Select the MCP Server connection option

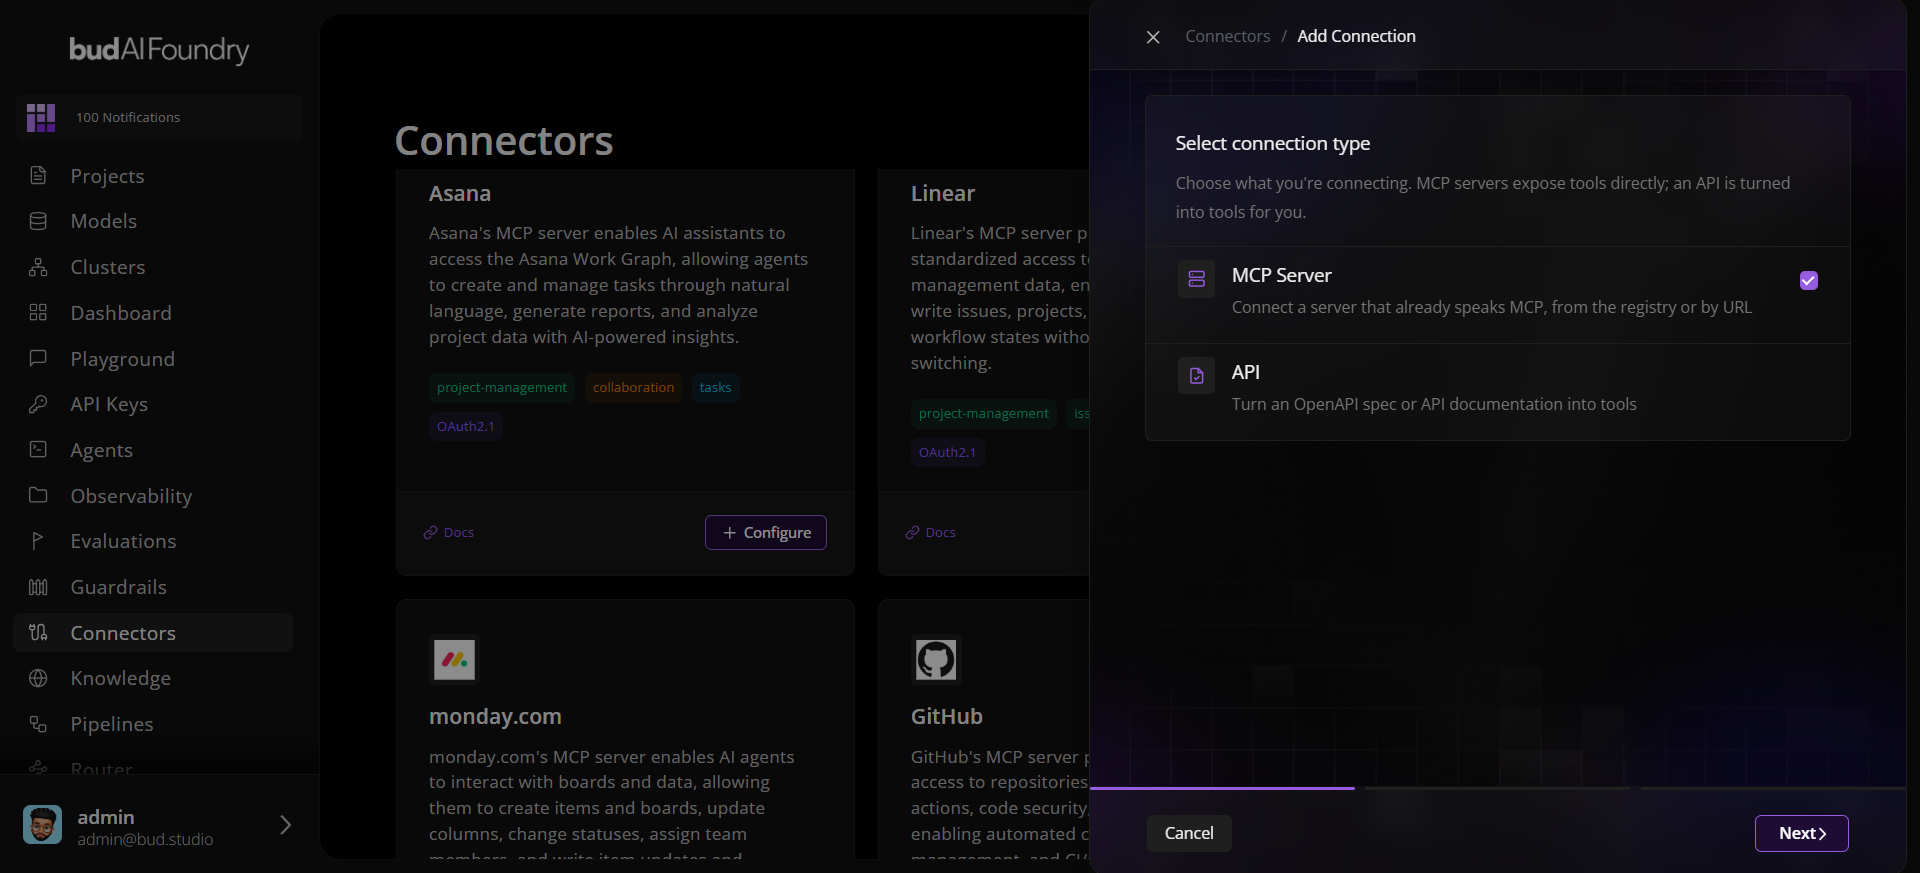1497,295
